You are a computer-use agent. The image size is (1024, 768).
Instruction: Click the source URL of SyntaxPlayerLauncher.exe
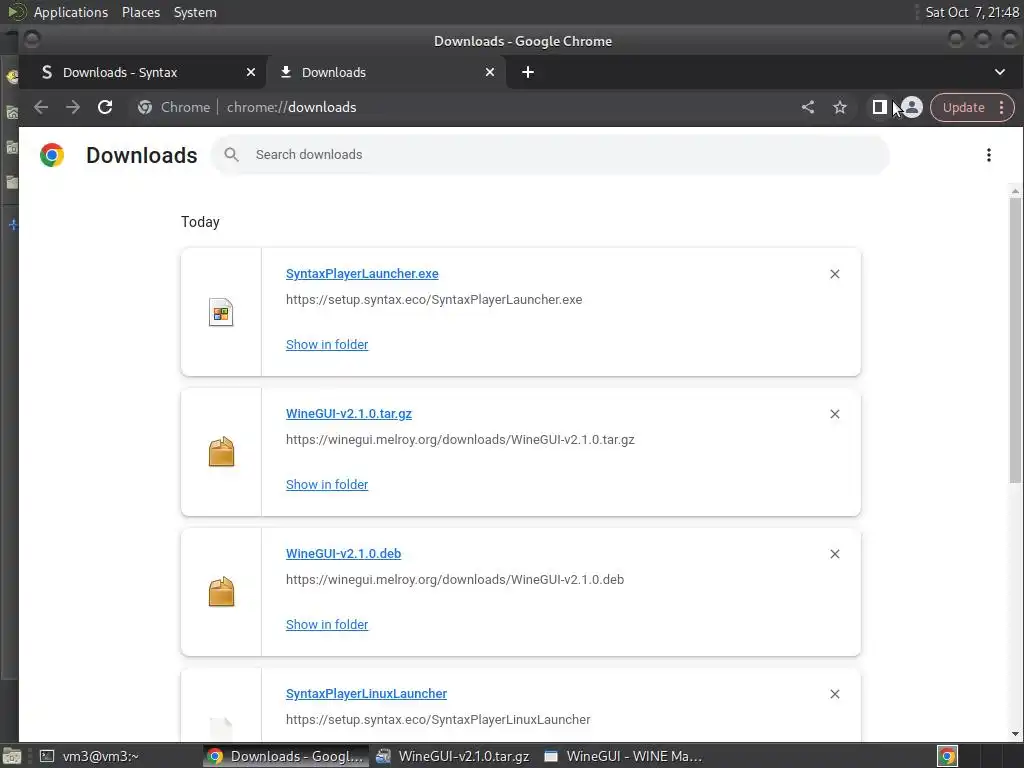coord(434,300)
